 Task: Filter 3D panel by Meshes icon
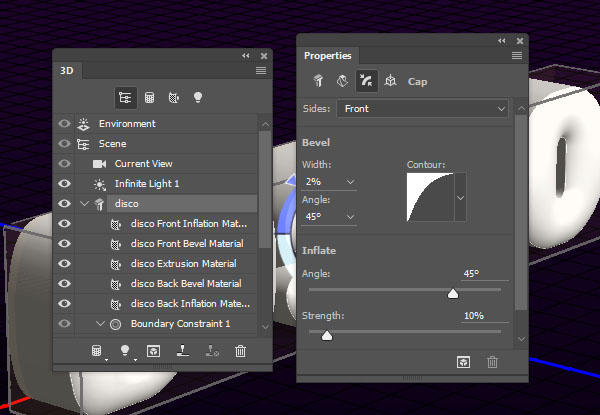pos(149,98)
